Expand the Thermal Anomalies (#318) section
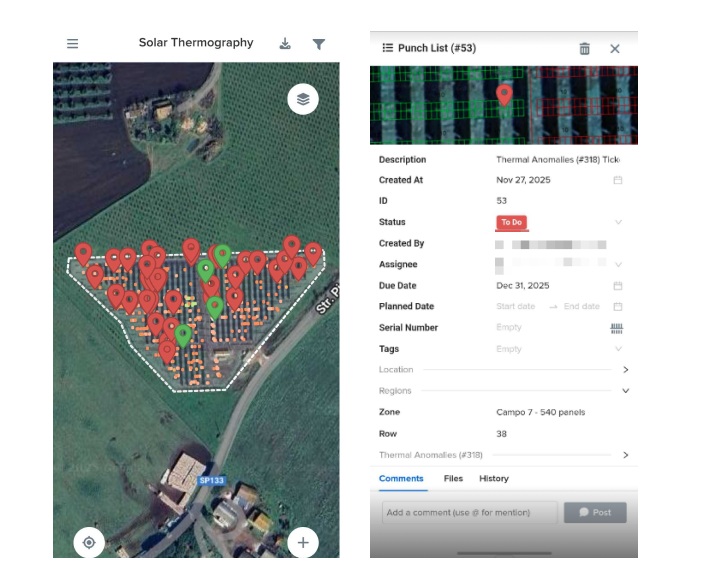This screenshot has width=709, height=586. tap(625, 455)
